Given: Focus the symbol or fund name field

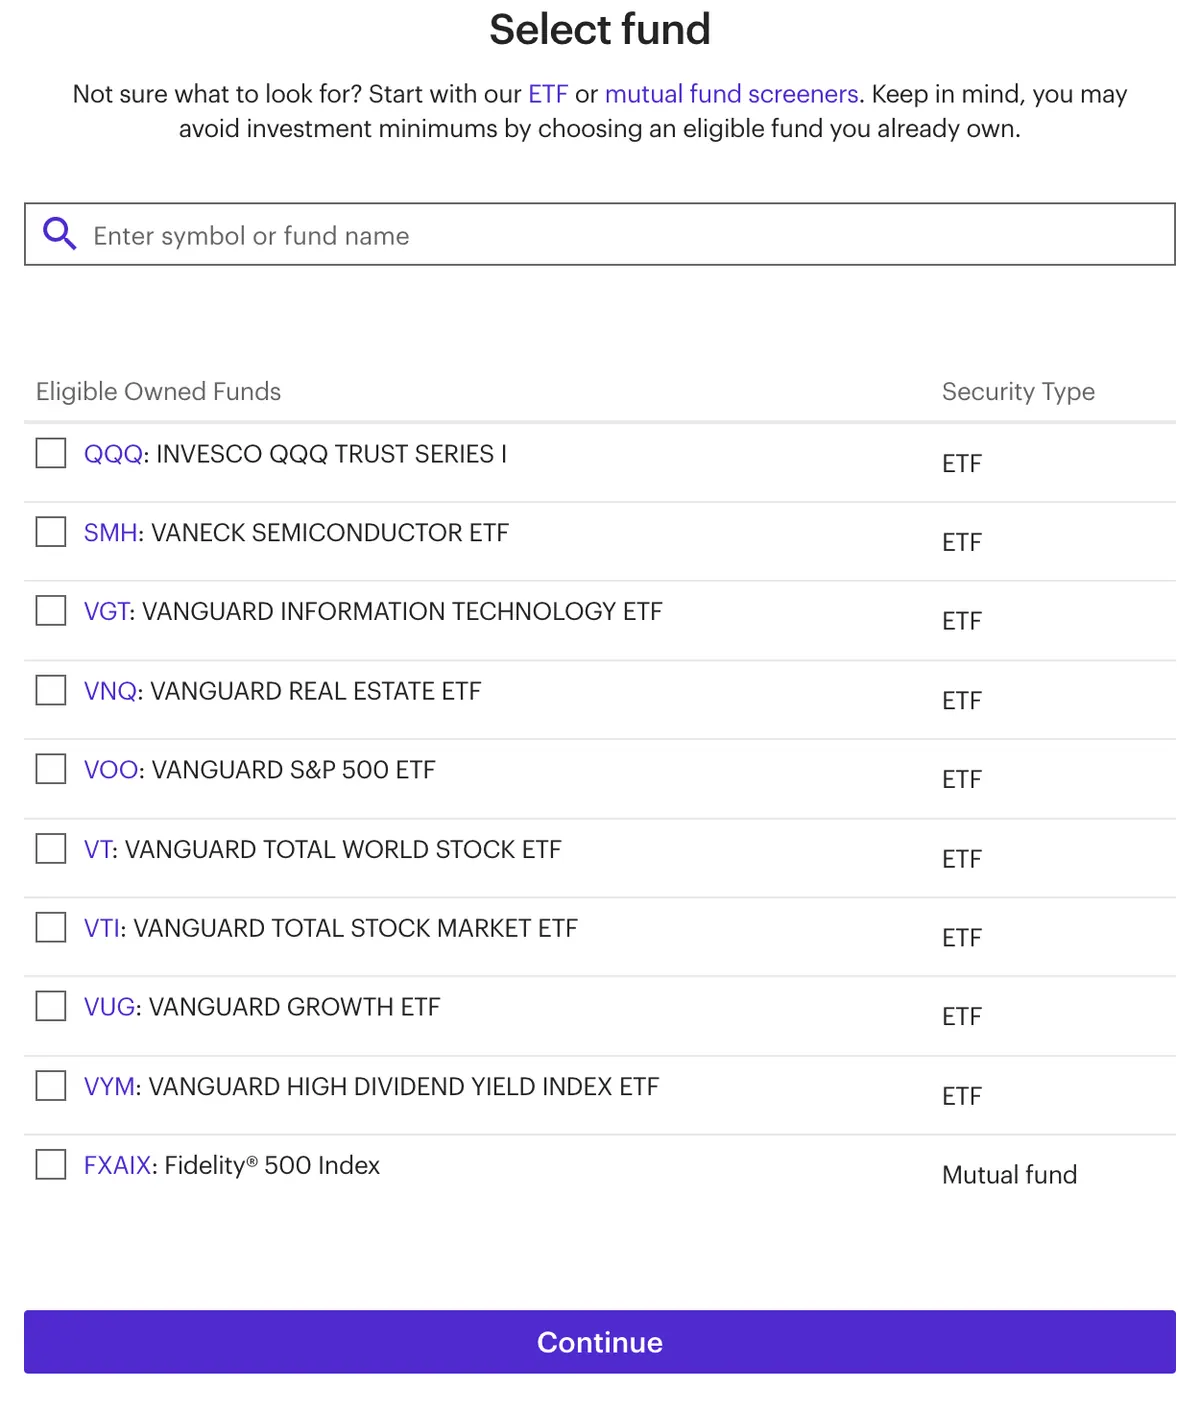Looking at the screenshot, I should 600,235.
